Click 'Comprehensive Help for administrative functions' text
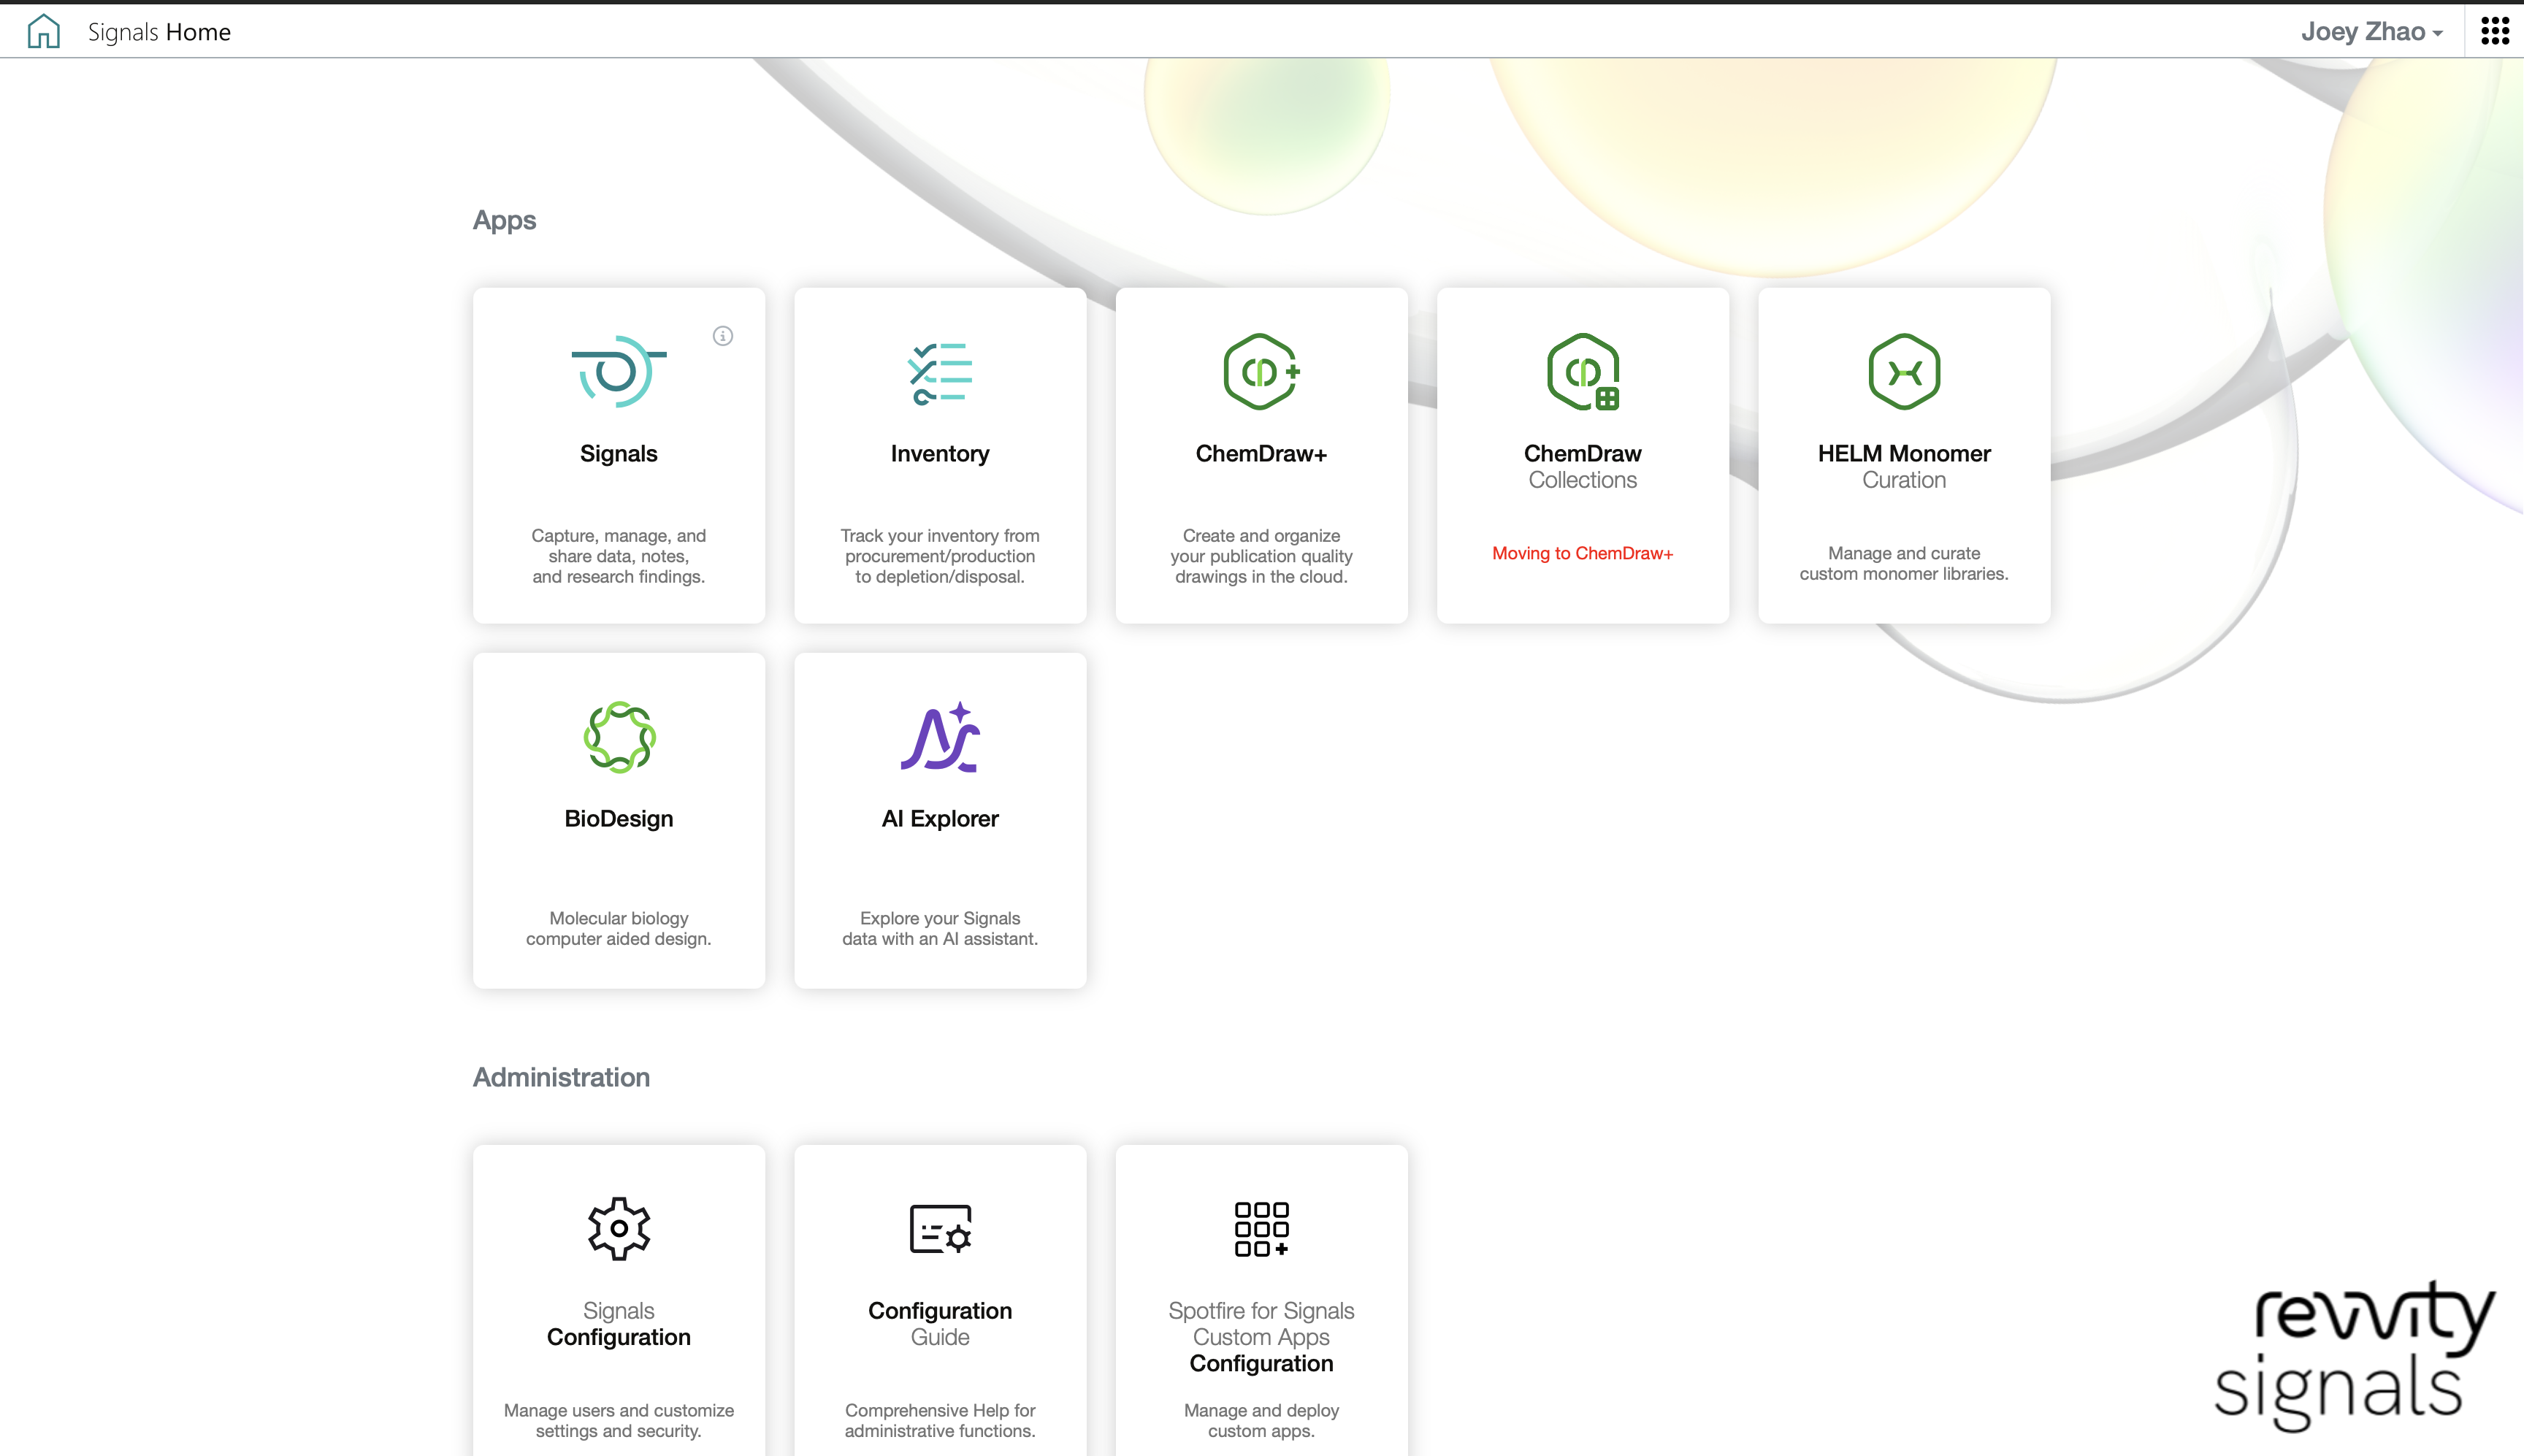Viewport: 2524px width, 1456px height. tap(940, 1421)
